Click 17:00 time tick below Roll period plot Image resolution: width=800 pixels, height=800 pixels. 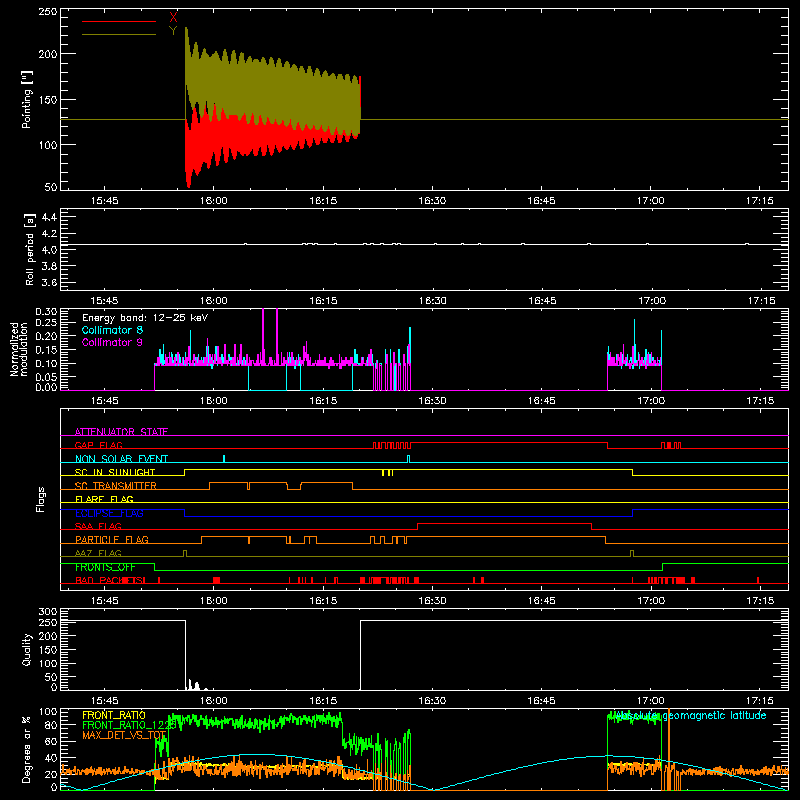point(652,301)
